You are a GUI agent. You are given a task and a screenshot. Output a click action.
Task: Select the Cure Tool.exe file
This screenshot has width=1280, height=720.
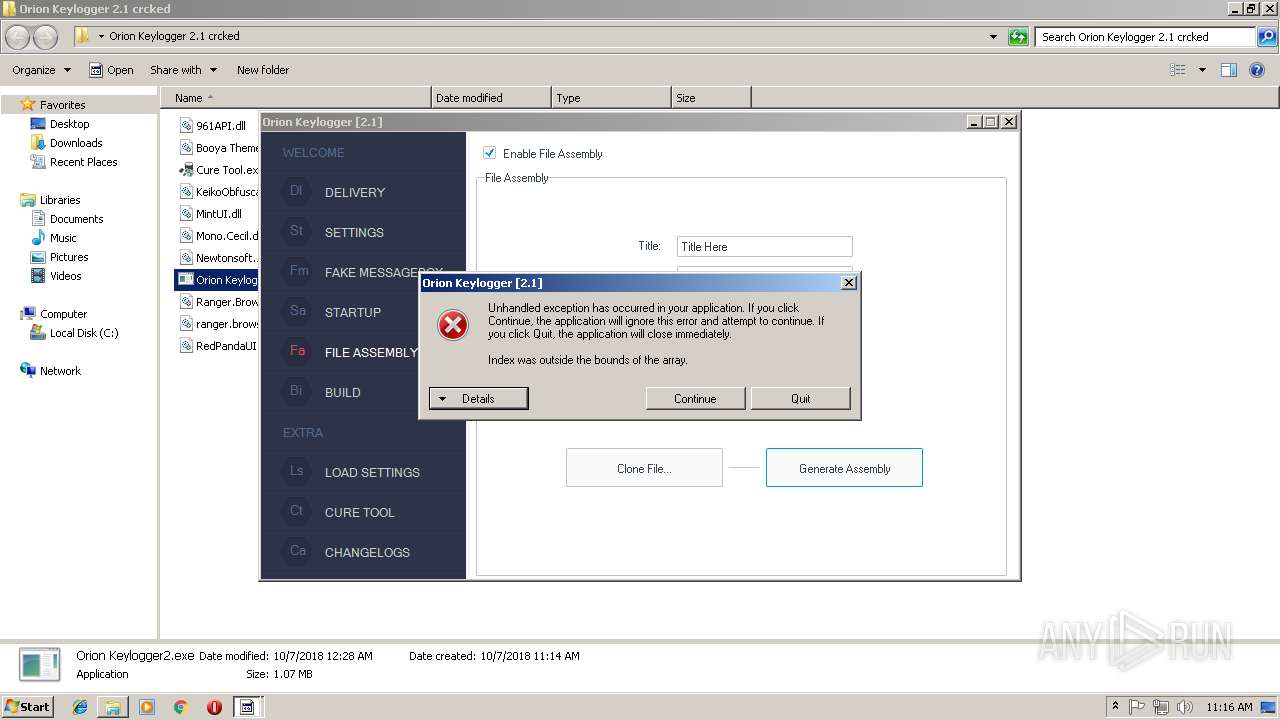point(219,170)
